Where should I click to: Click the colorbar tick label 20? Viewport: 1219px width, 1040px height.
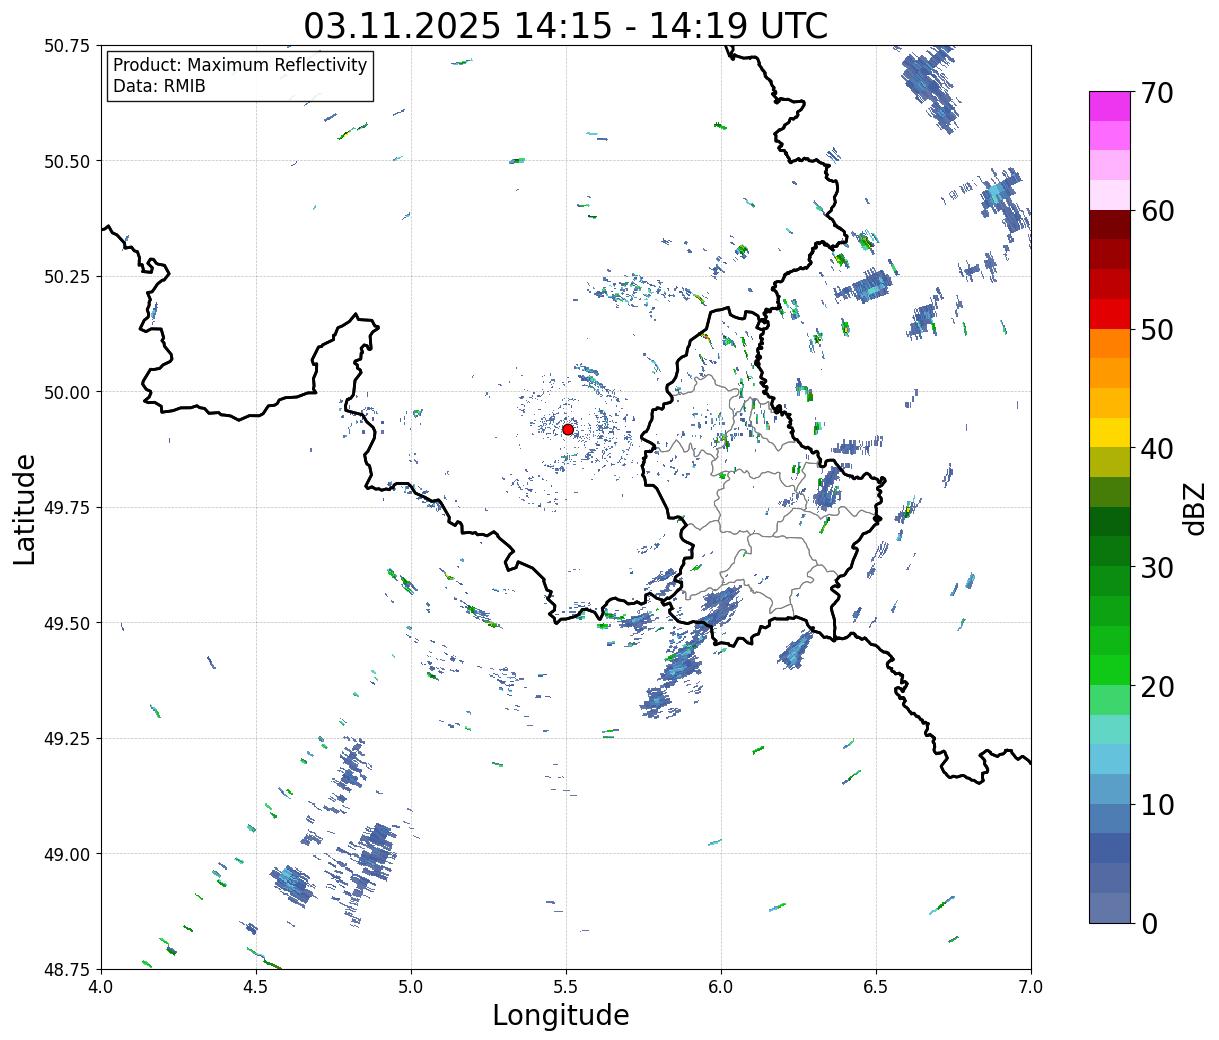(1156, 687)
